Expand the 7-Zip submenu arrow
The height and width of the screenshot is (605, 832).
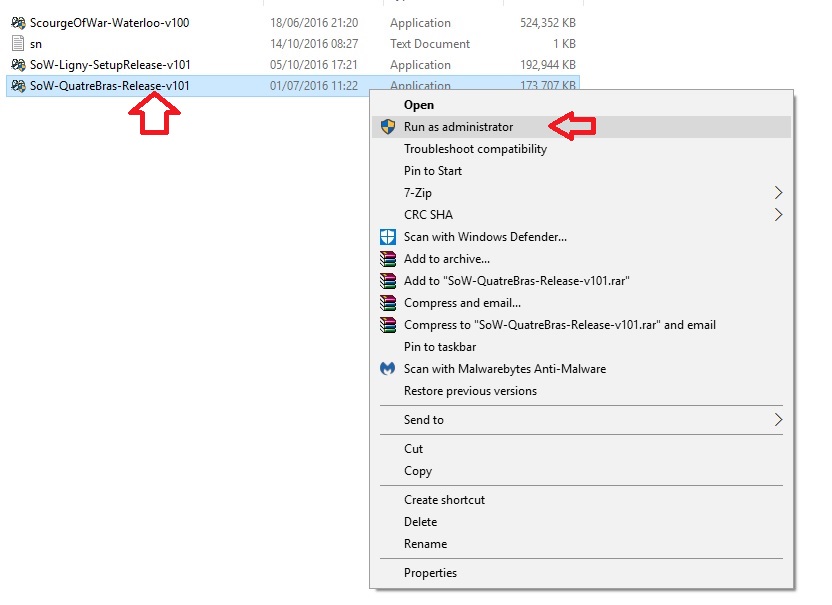[x=778, y=193]
